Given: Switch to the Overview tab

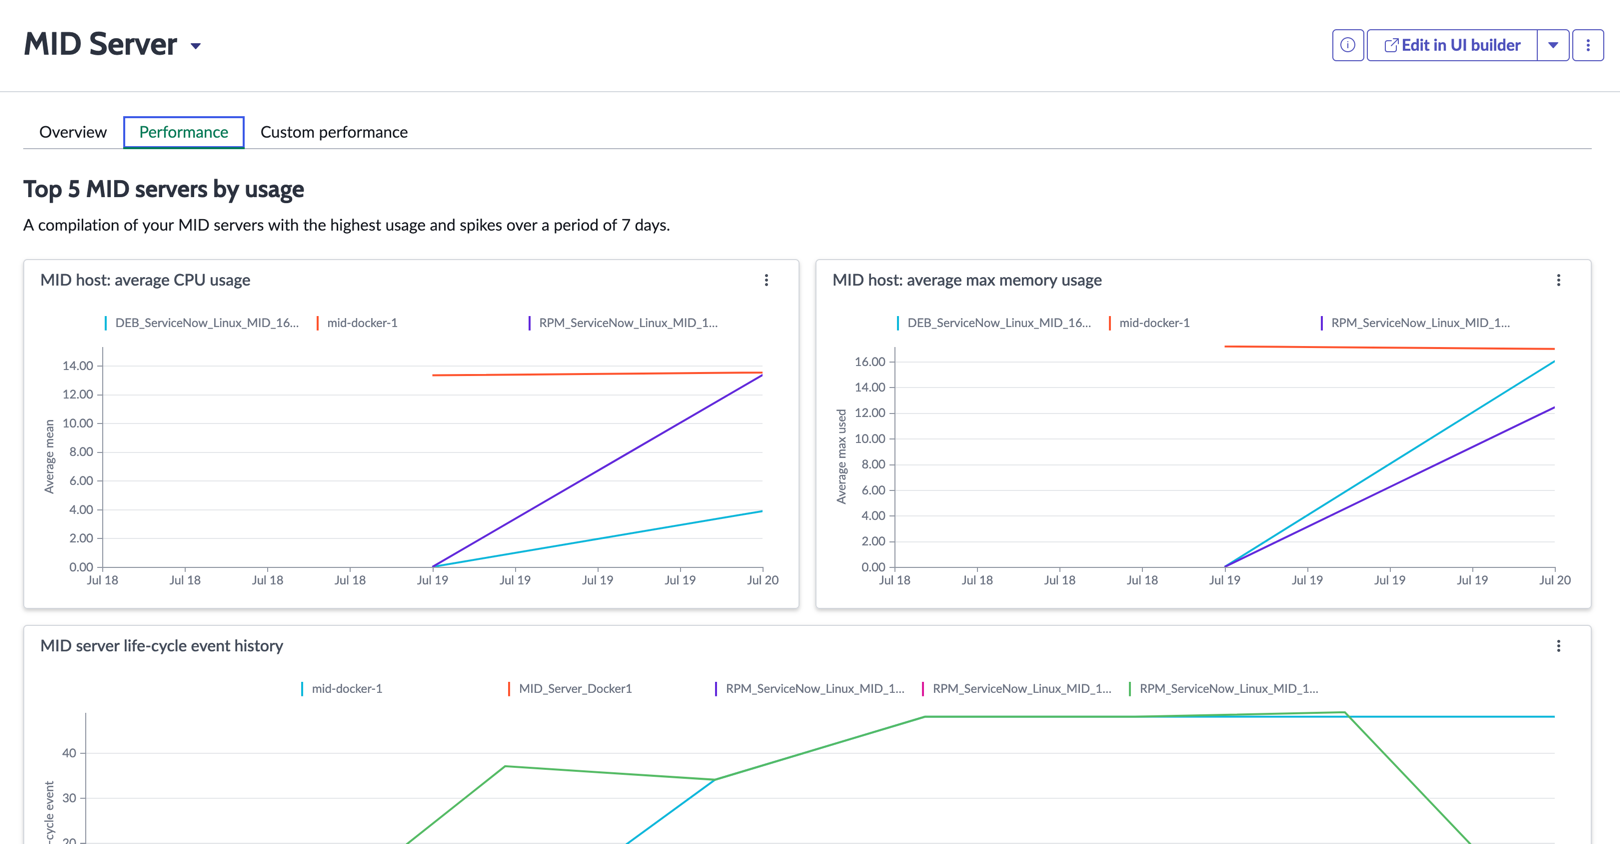Looking at the screenshot, I should [73, 132].
